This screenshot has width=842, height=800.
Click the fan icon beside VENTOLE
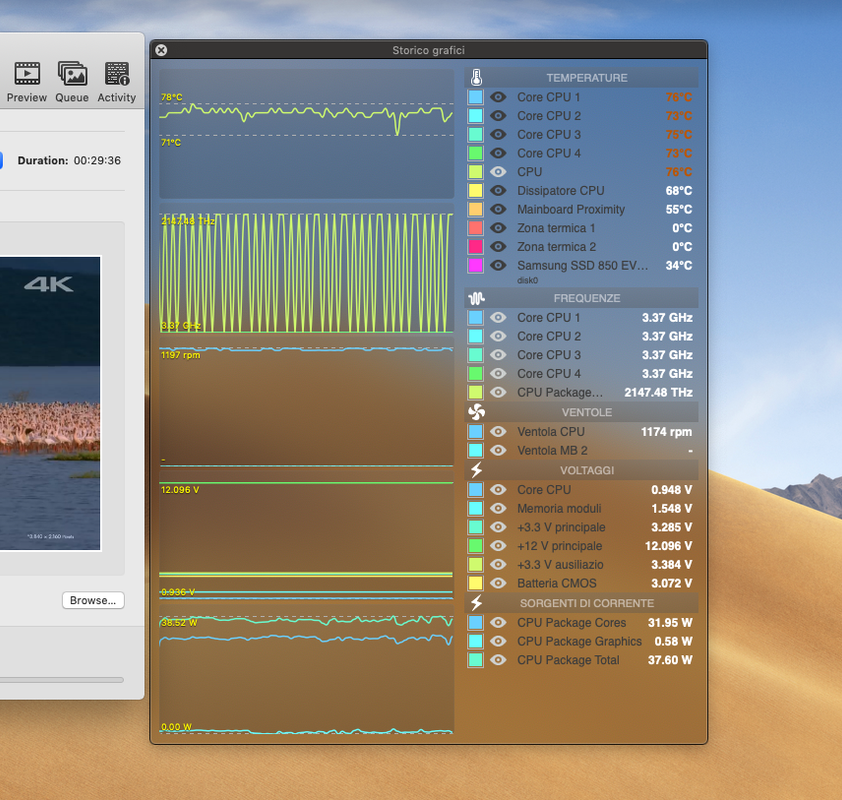pos(476,412)
